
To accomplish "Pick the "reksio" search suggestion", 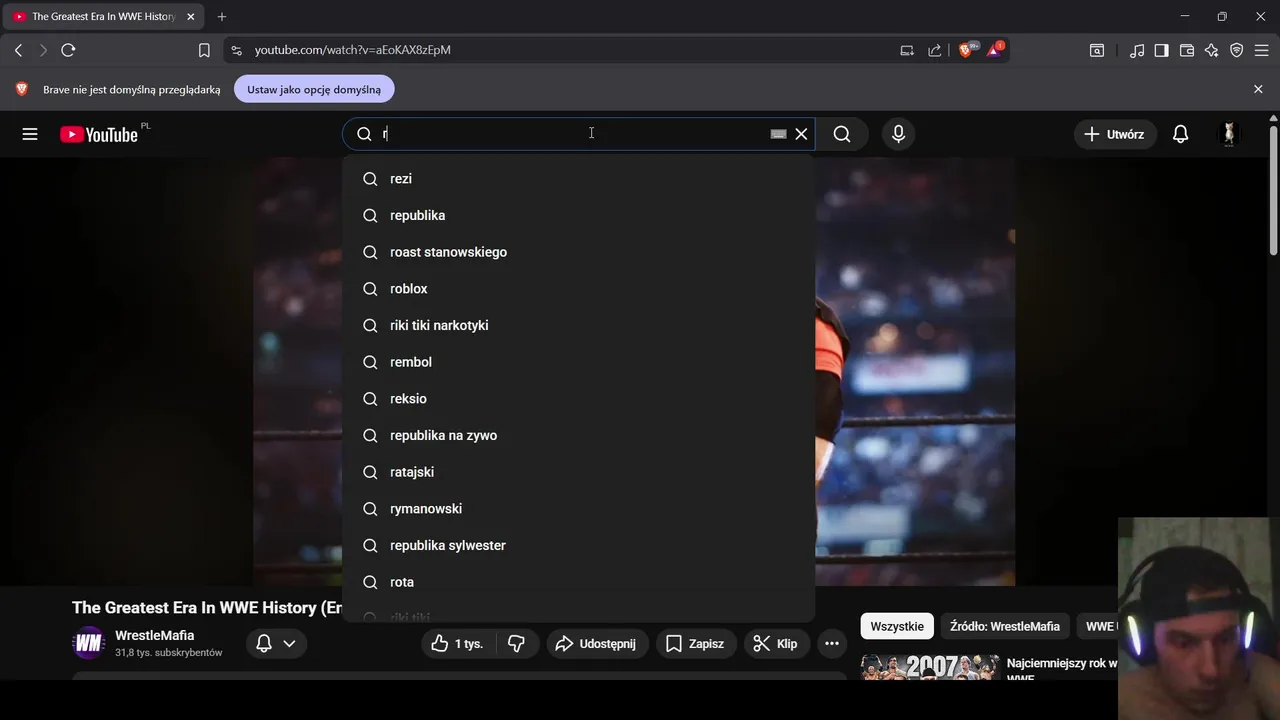I will click(579, 399).
